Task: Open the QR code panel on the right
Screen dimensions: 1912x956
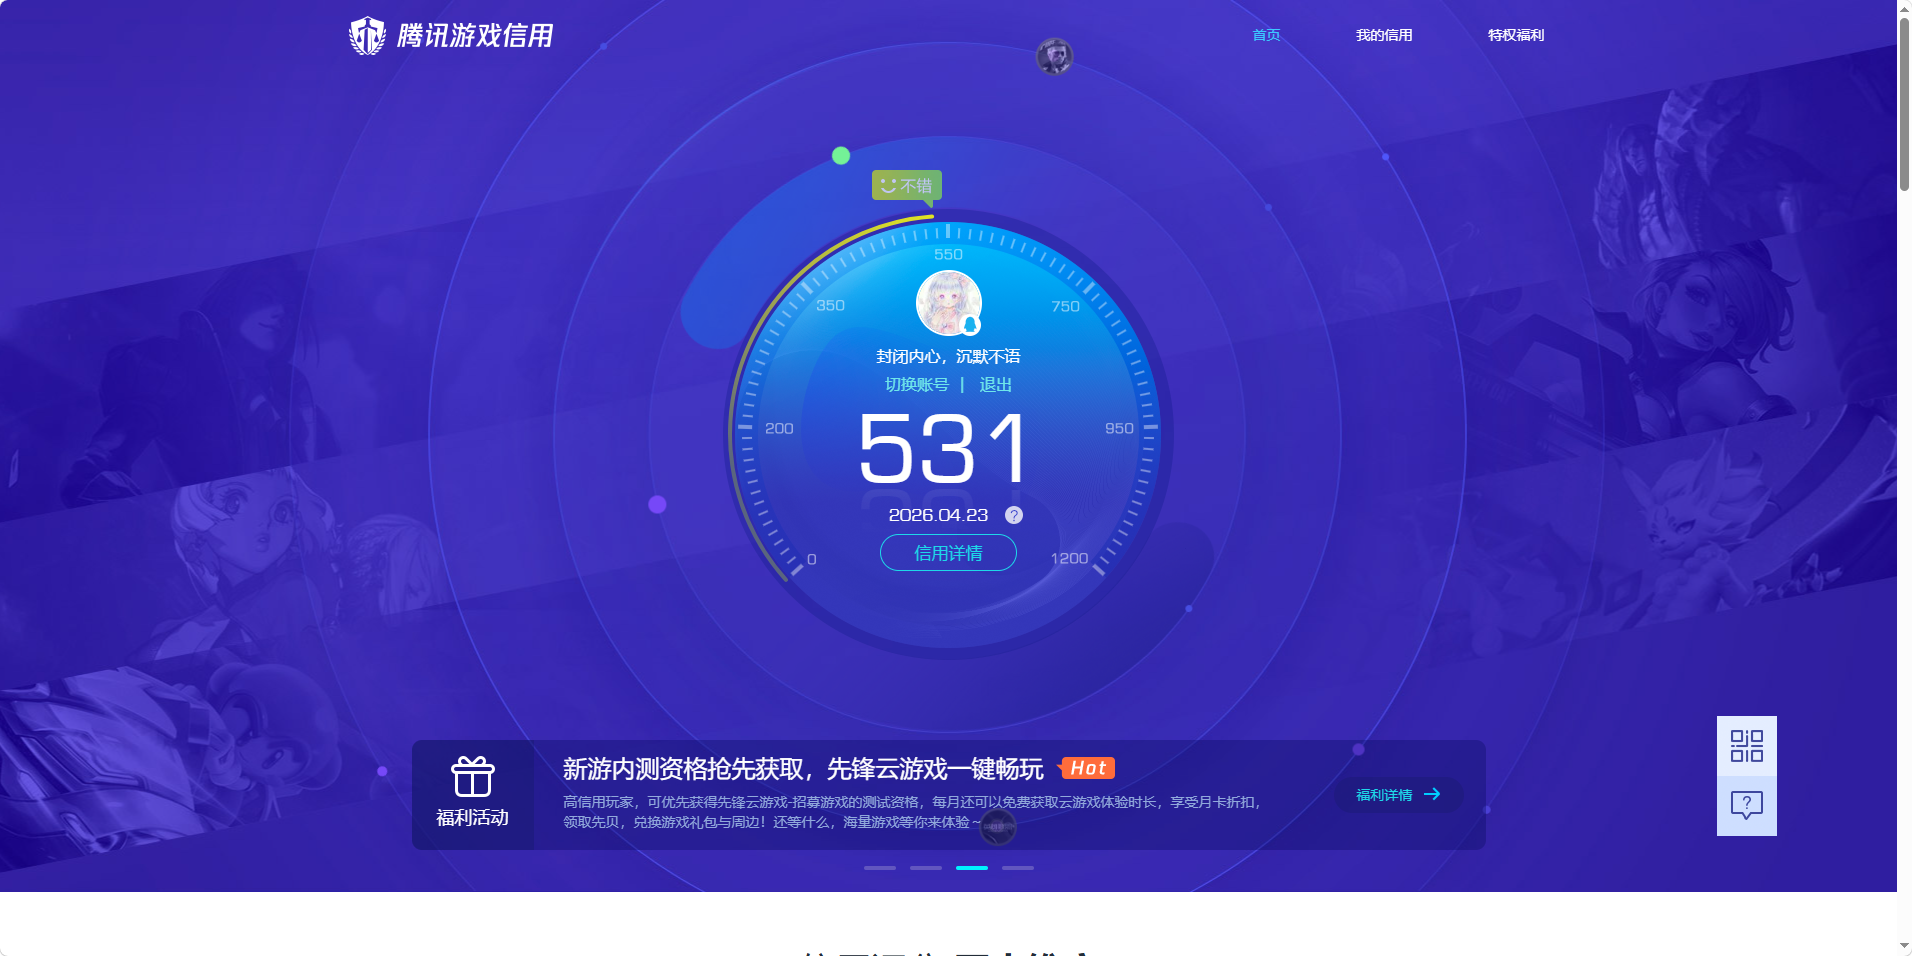Action: [x=1745, y=746]
